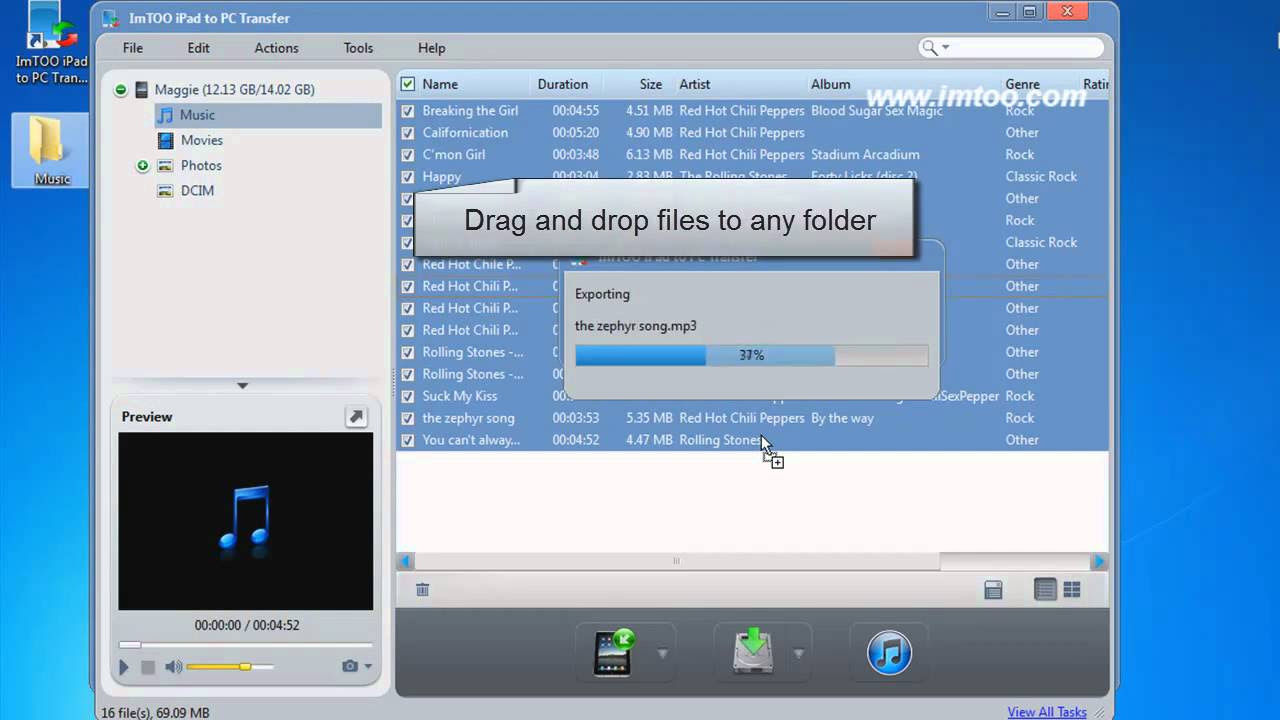The width and height of the screenshot is (1280, 720).
Task: Collapse the Maggie device node
Action: click(121, 89)
